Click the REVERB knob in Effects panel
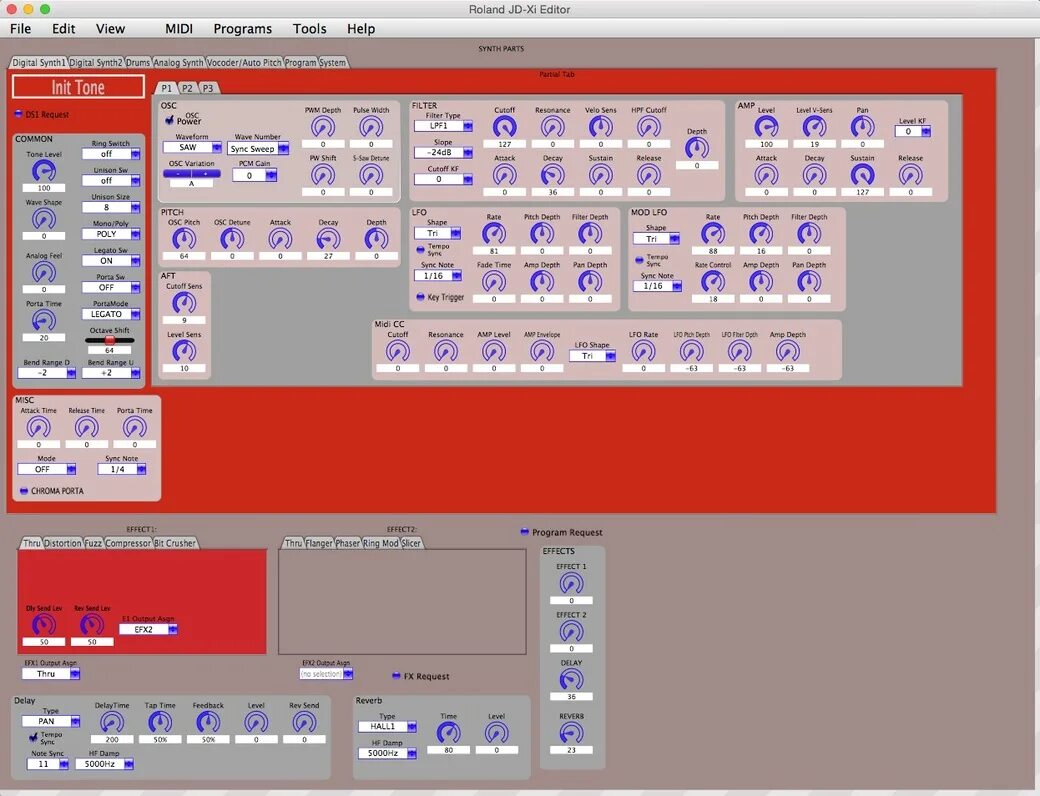1040x796 pixels. click(571, 733)
